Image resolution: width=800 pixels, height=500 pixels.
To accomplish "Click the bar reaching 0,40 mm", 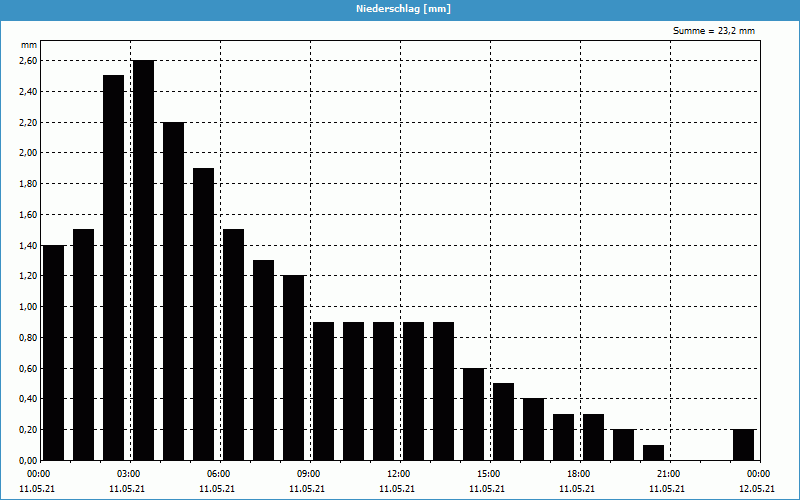I will coord(533,430).
